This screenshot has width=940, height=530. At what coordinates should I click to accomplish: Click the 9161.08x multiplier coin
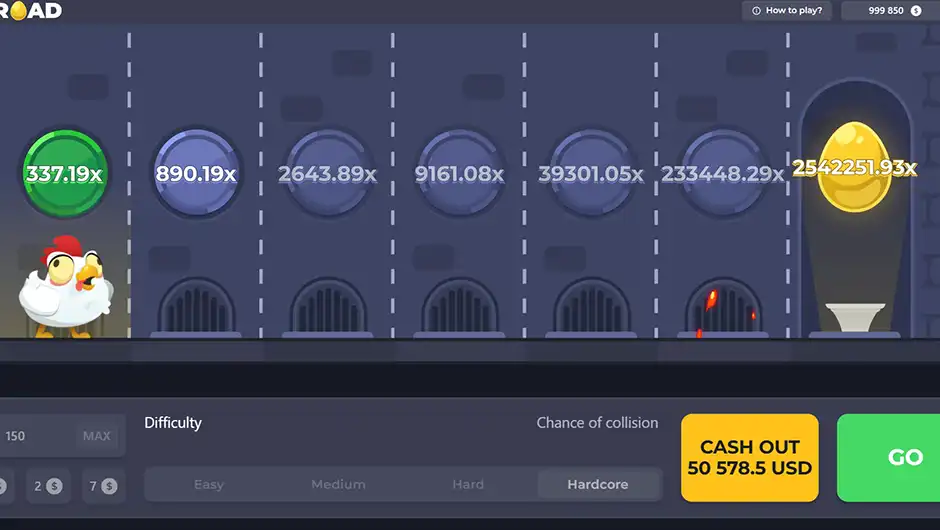tap(459, 173)
